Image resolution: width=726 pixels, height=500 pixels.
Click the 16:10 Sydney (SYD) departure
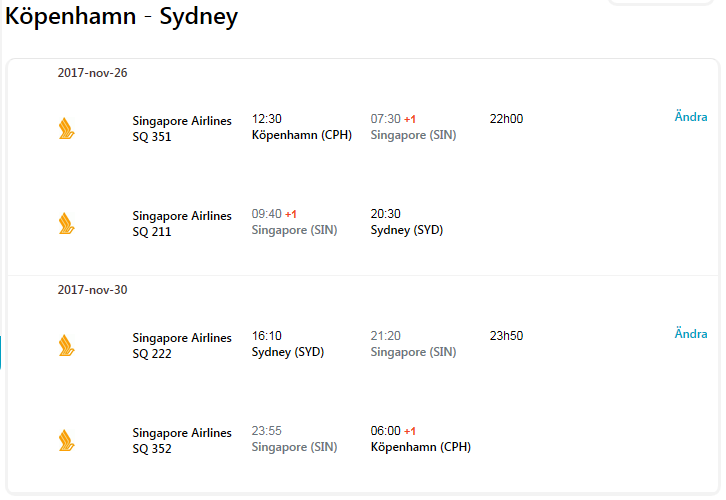288,345
